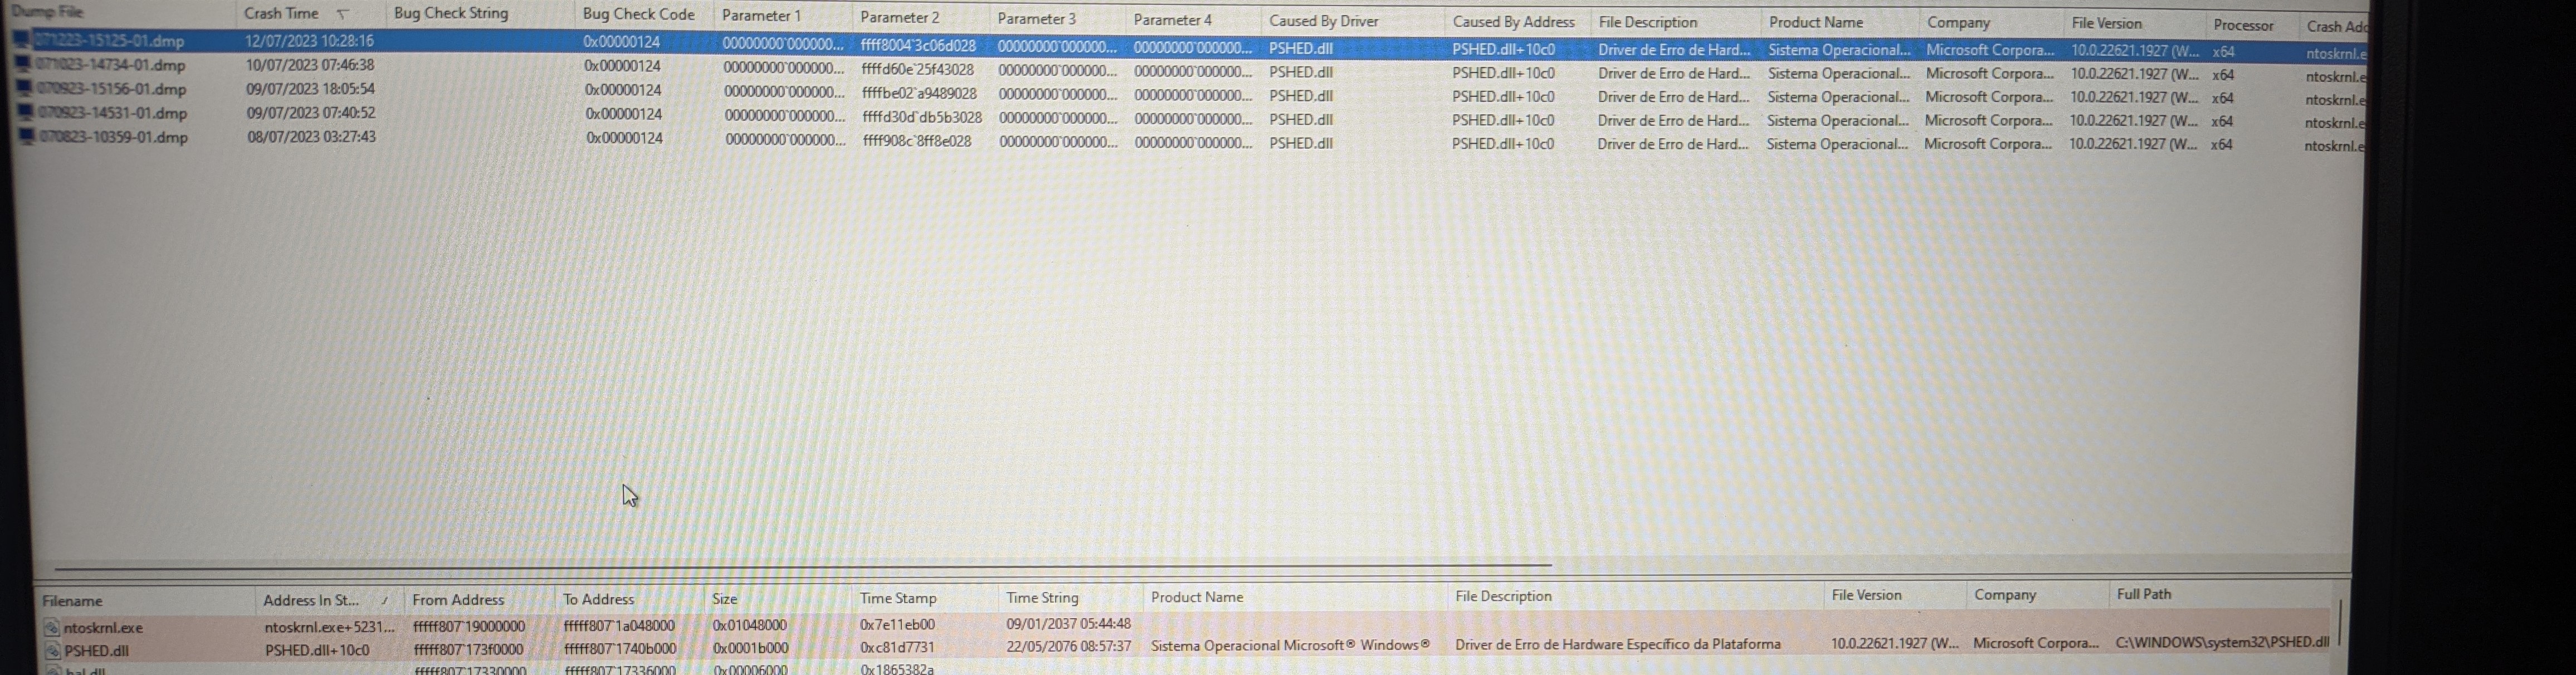
Task: Click the Time Stamp column header
Action: 898,598
